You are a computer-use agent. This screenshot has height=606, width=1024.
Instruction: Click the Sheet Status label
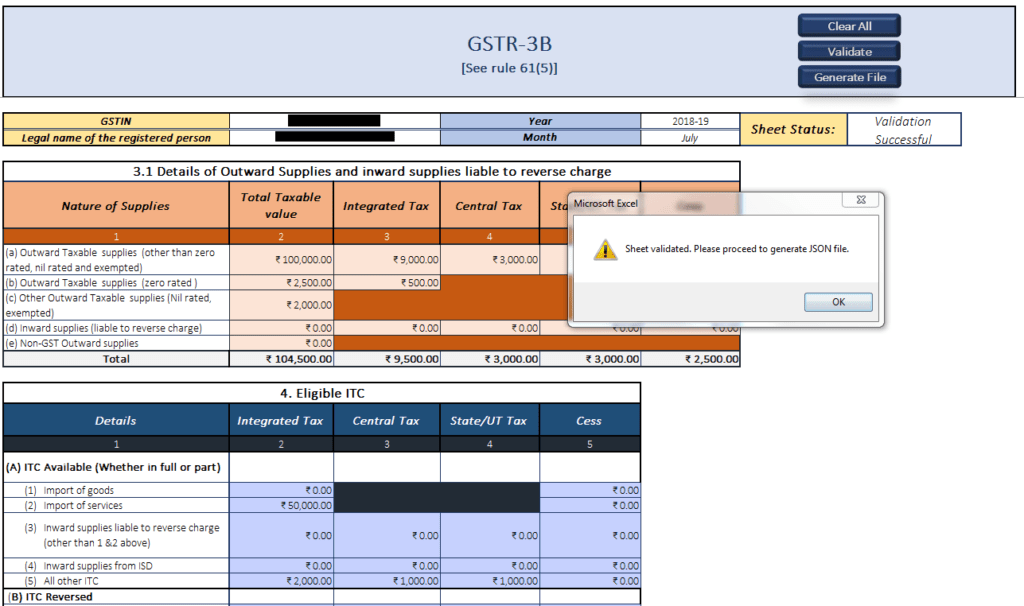pos(793,129)
